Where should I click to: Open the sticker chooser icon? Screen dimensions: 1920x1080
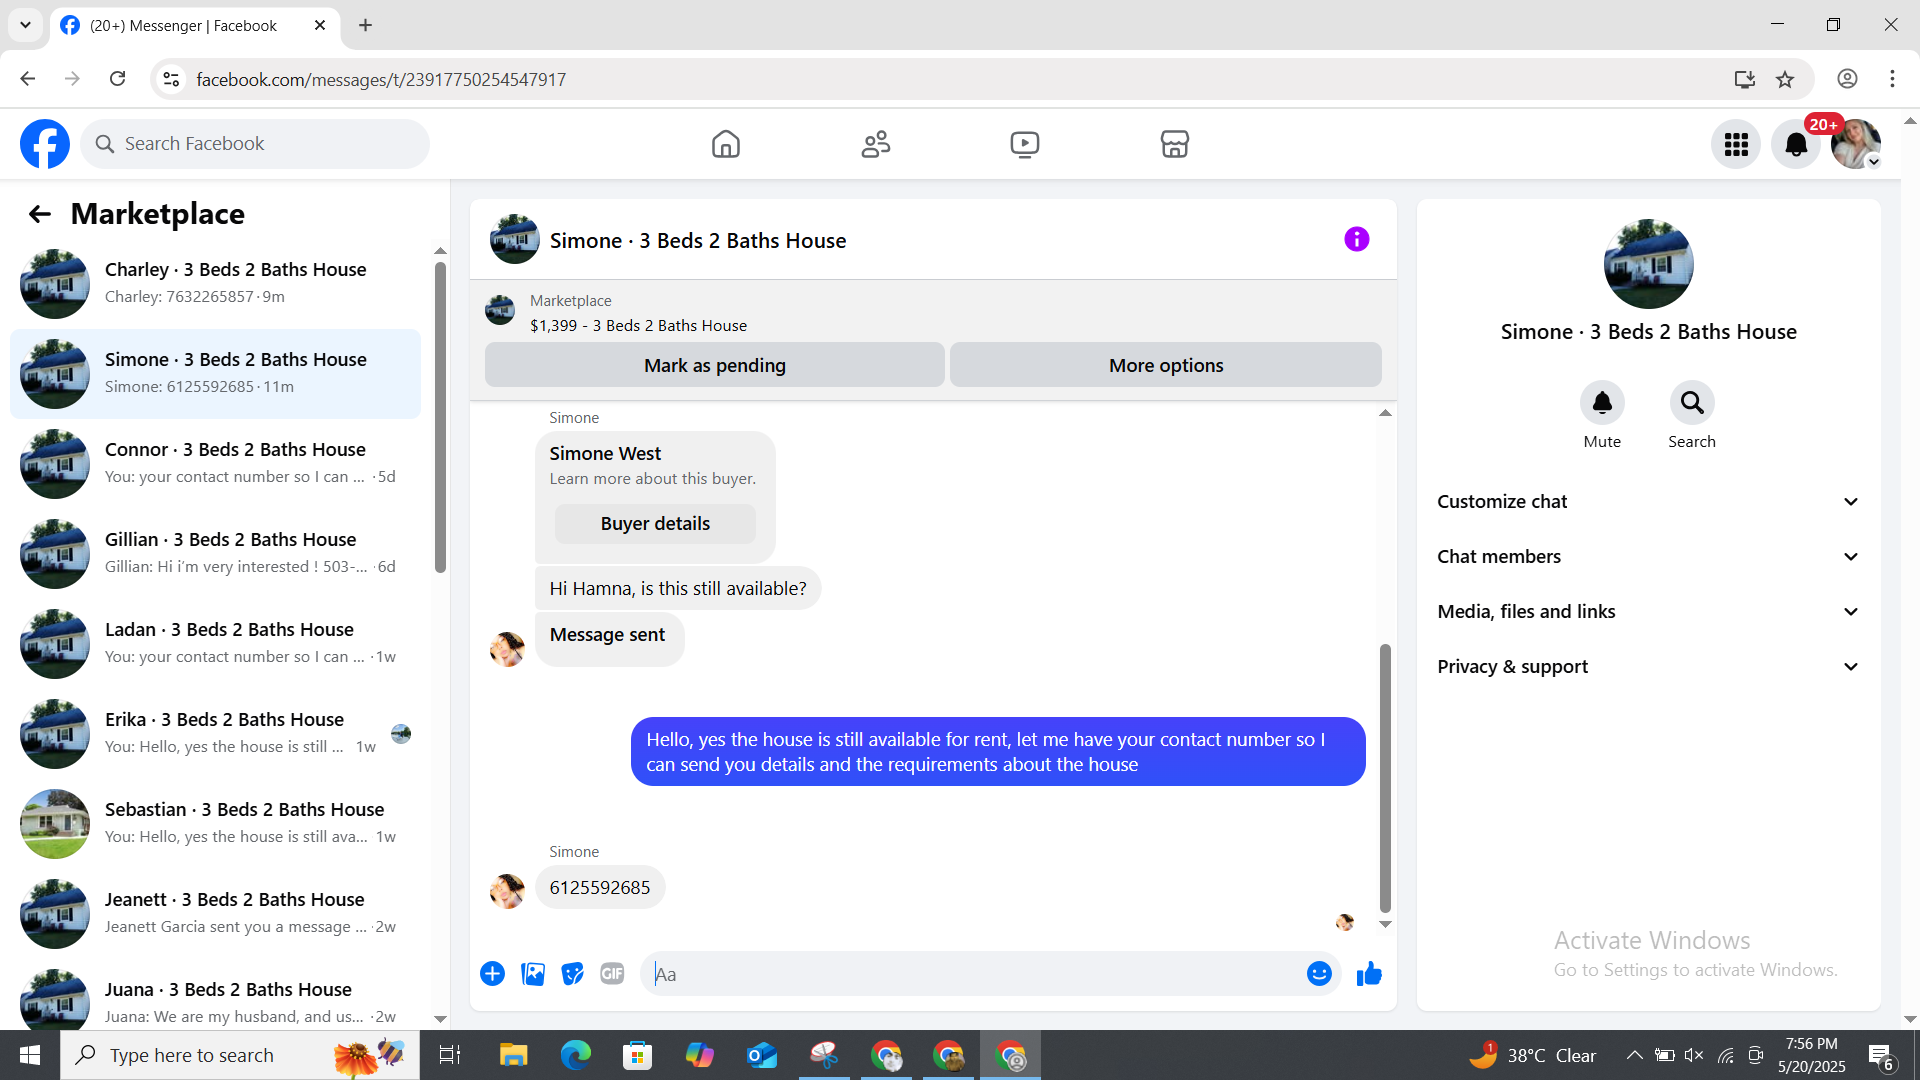pos(572,973)
